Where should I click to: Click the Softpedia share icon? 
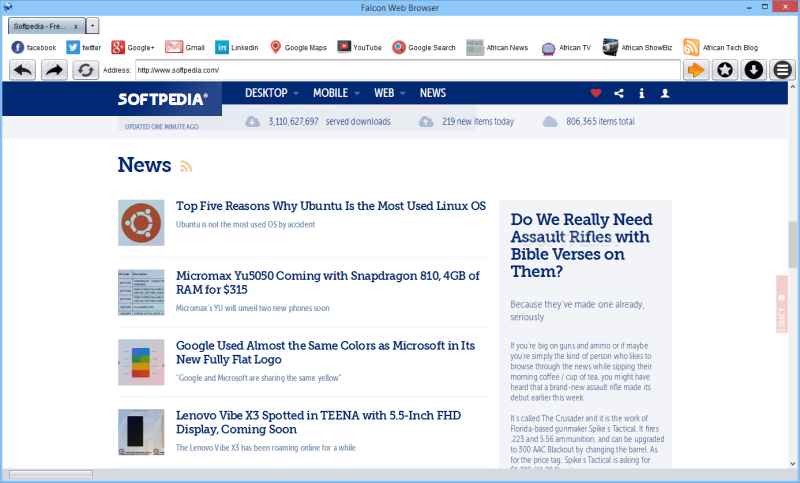[x=619, y=93]
